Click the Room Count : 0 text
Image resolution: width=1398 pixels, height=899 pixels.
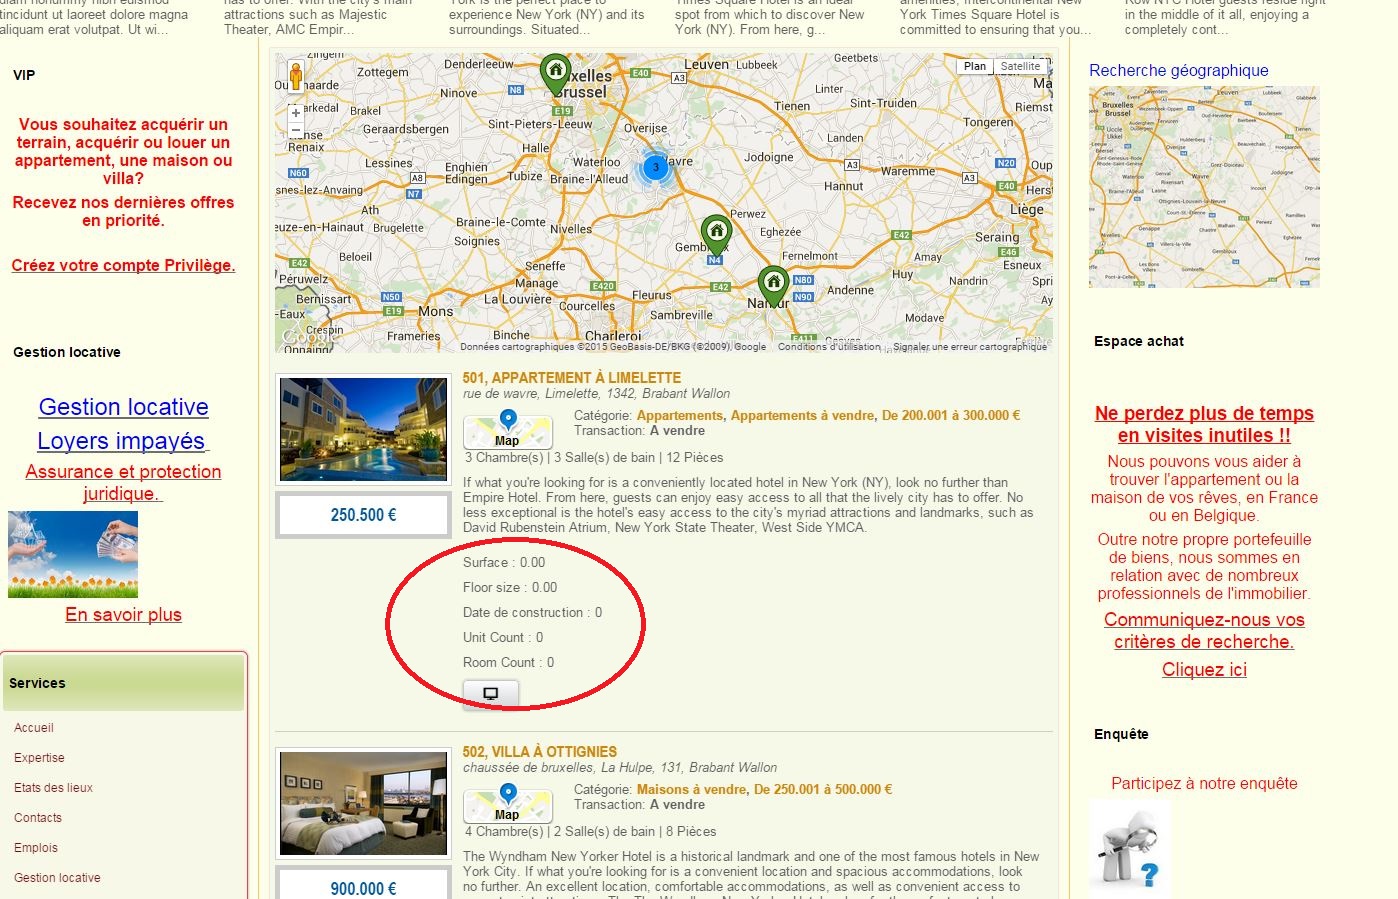[508, 663]
